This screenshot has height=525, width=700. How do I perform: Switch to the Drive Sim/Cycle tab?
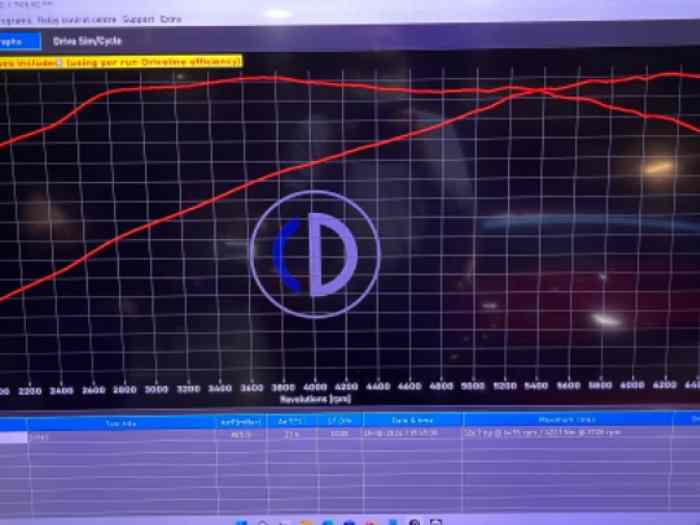87,41
